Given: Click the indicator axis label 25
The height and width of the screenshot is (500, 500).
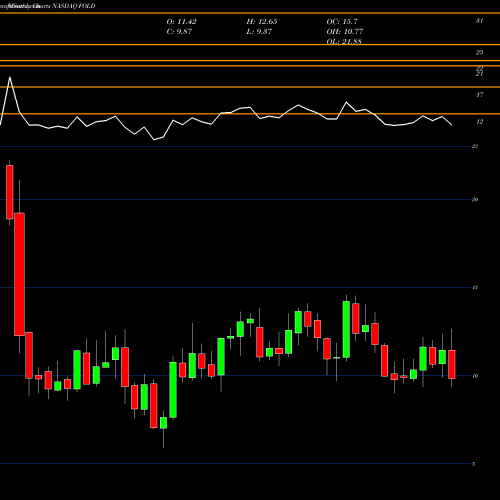Looking at the screenshot, I should [479, 52].
